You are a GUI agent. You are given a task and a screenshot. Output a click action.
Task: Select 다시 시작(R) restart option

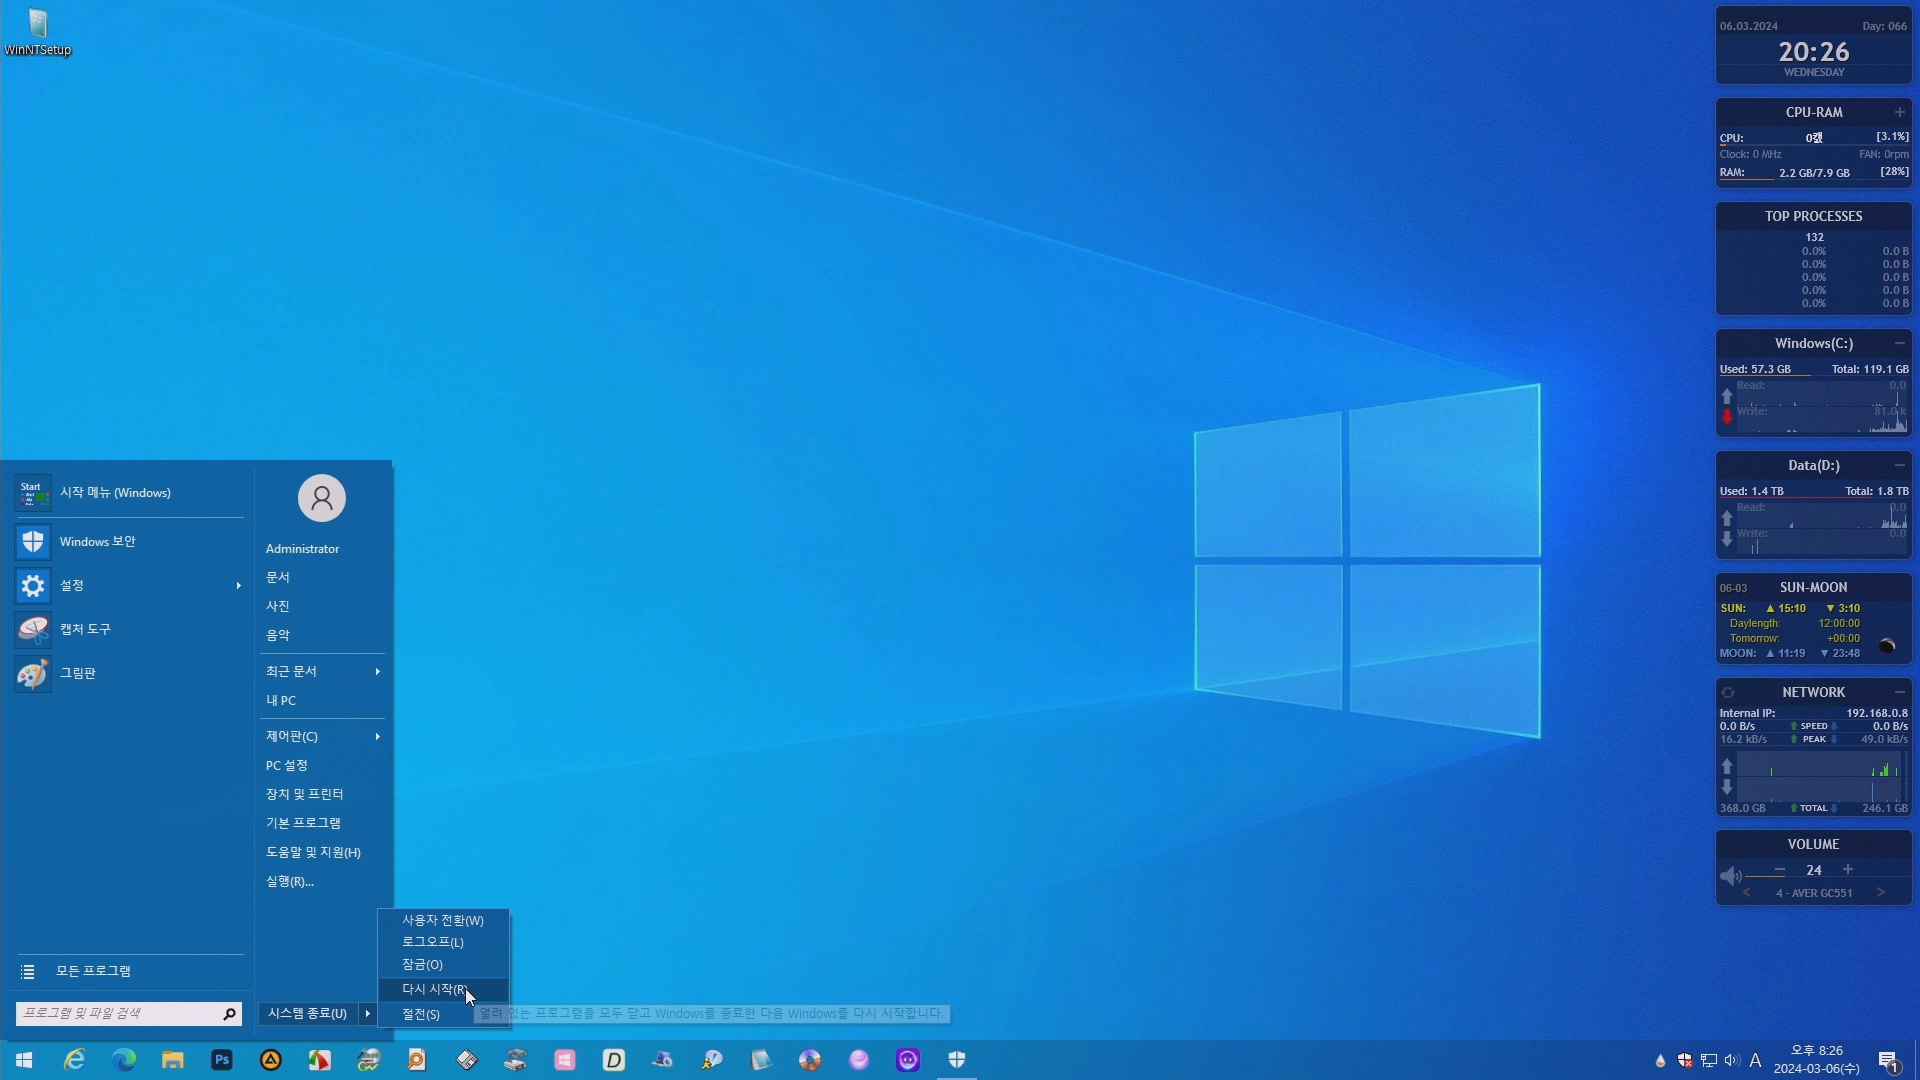tap(434, 989)
